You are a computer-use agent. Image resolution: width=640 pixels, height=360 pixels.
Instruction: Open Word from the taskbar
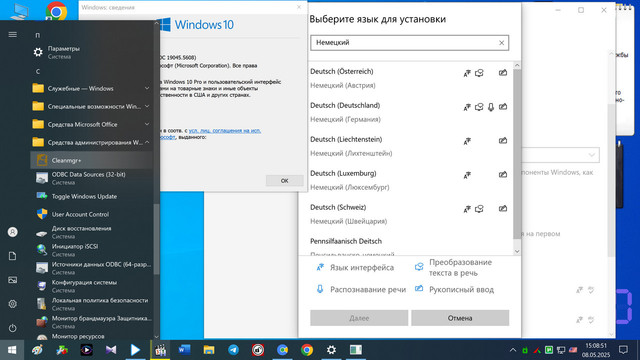pos(184,350)
